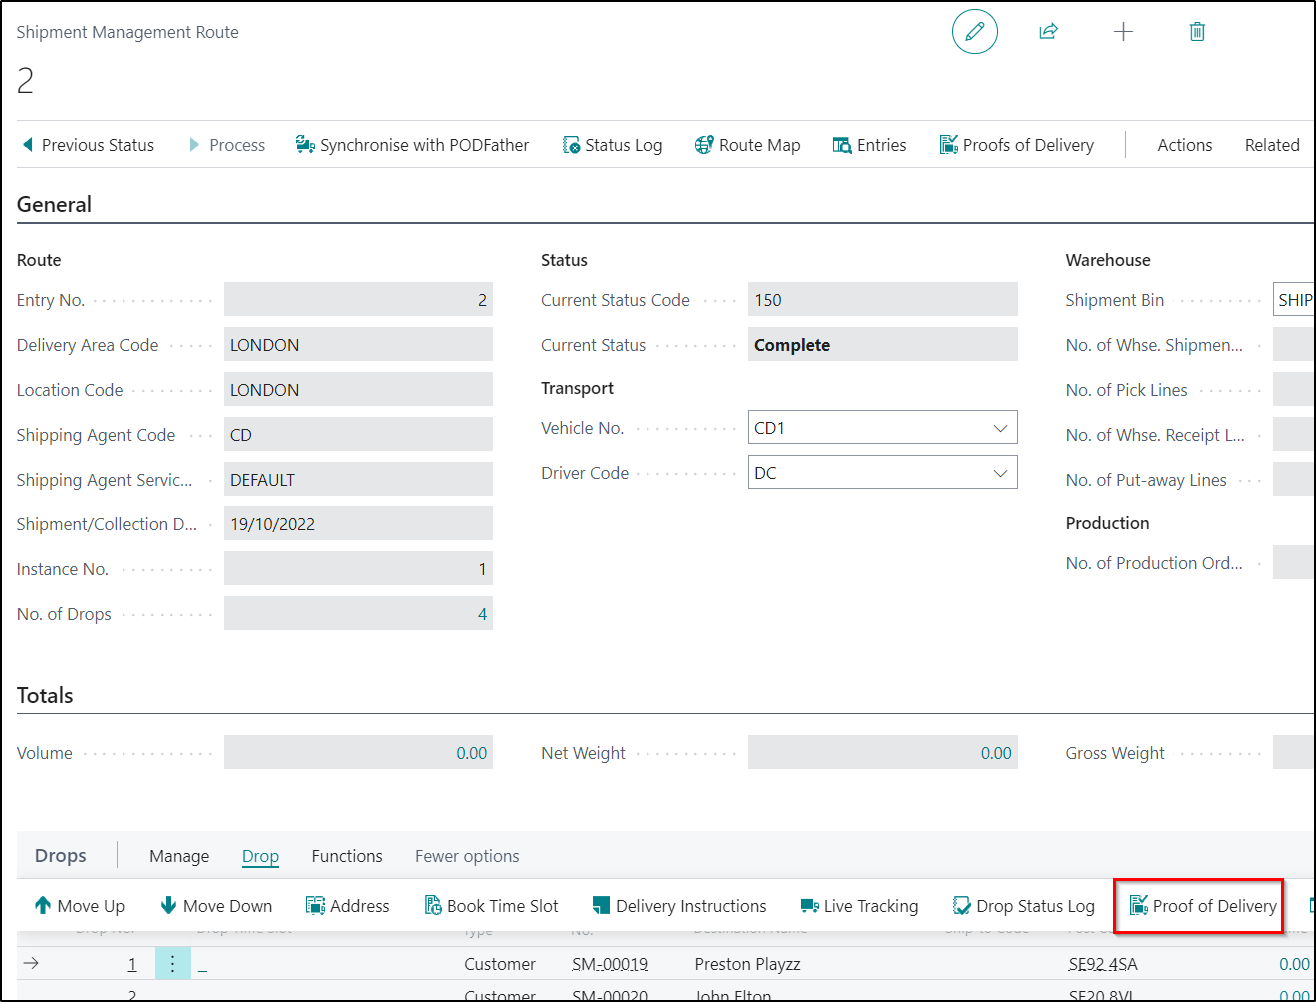Open the Route Map

747,145
